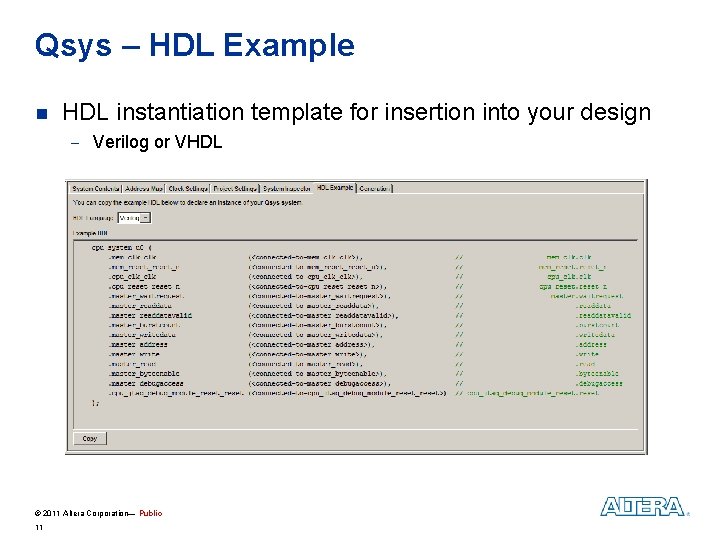The width and height of the screenshot is (720, 540).
Task: Click the .master_address port line
Action: click(138, 344)
